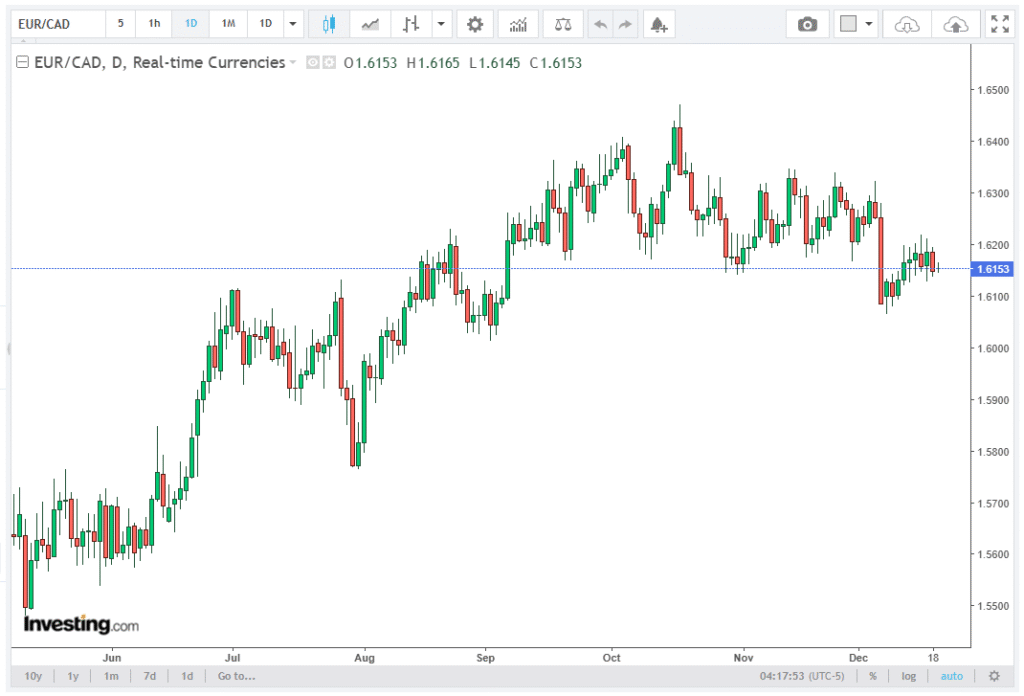Image resolution: width=1024 pixels, height=696 pixels.
Task: Take a chart snapshot with camera icon
Action: click(807, 24)
